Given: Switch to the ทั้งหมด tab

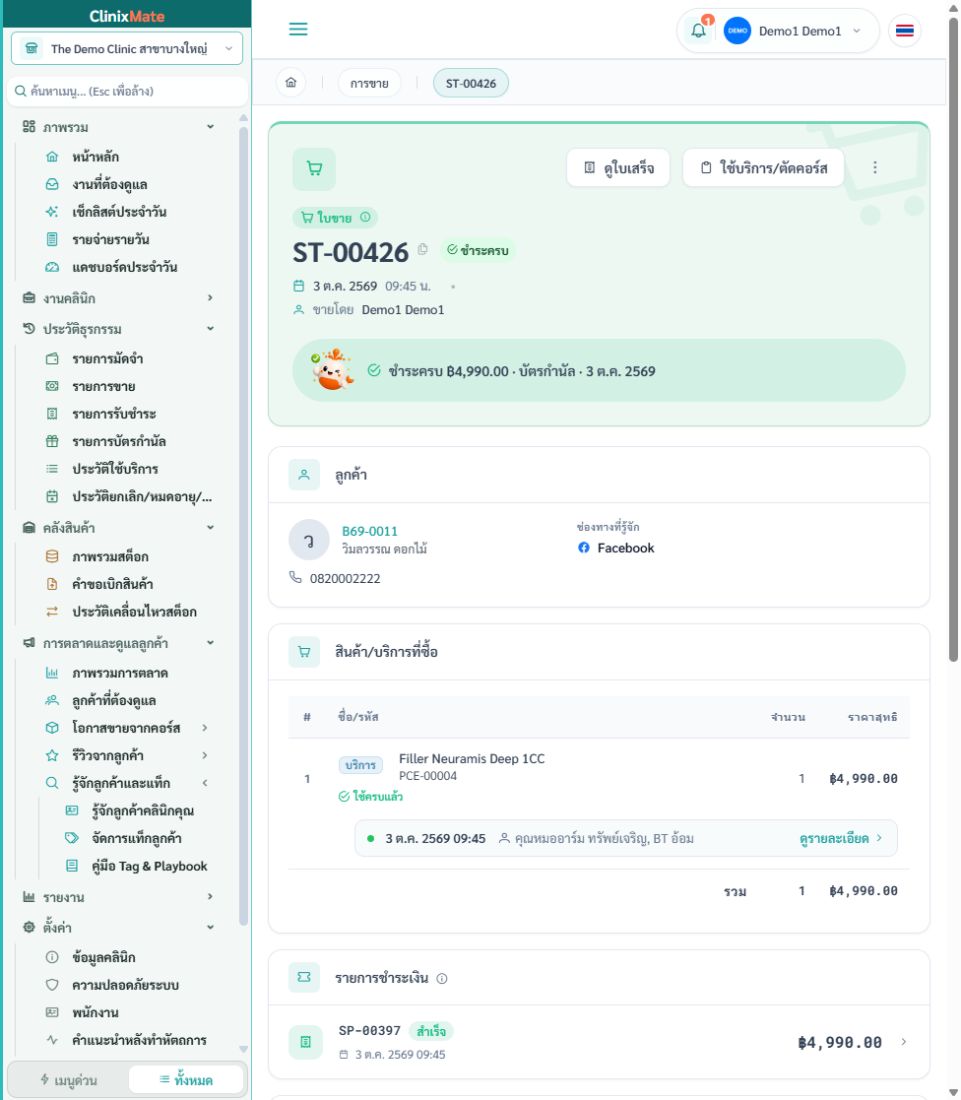Looking at the screenshot, I should click(x=186, y=1080).
